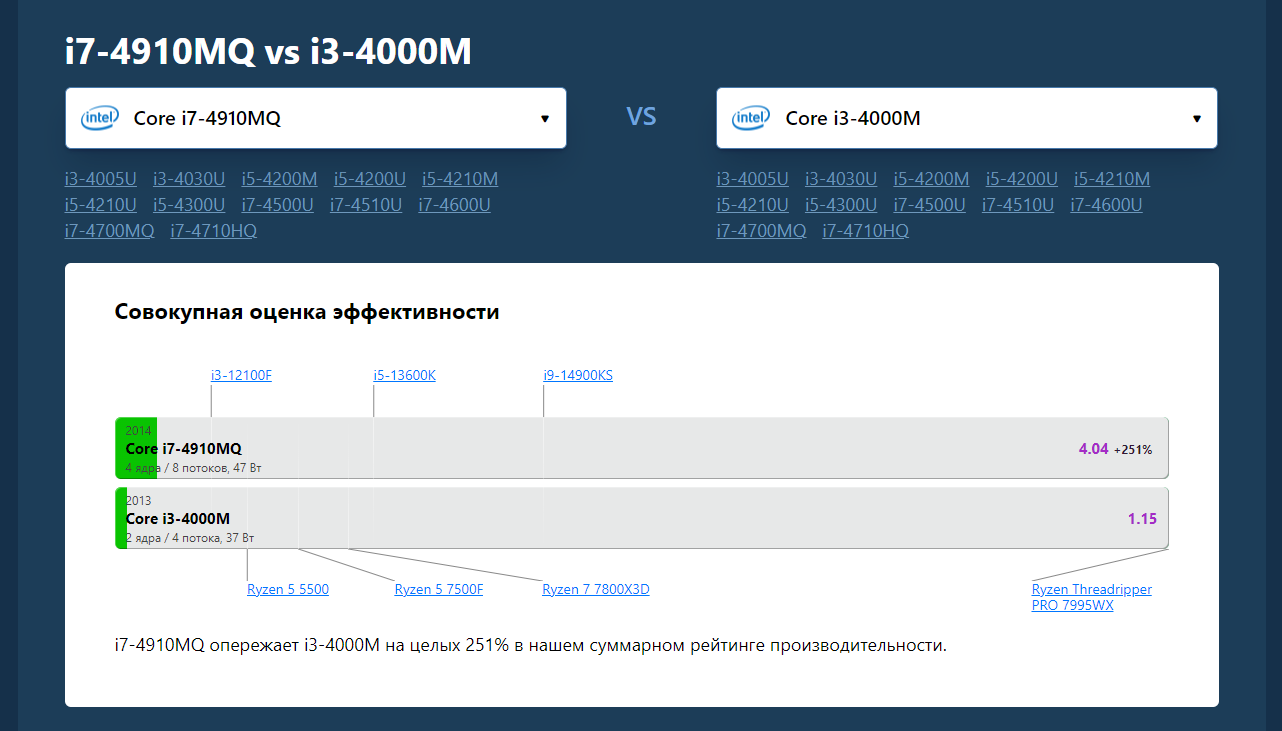Pick i7-4500U link under the i7-4910MQ selector
The height and width of the screenshot is (731, 1282).
[x=278, y=205]
